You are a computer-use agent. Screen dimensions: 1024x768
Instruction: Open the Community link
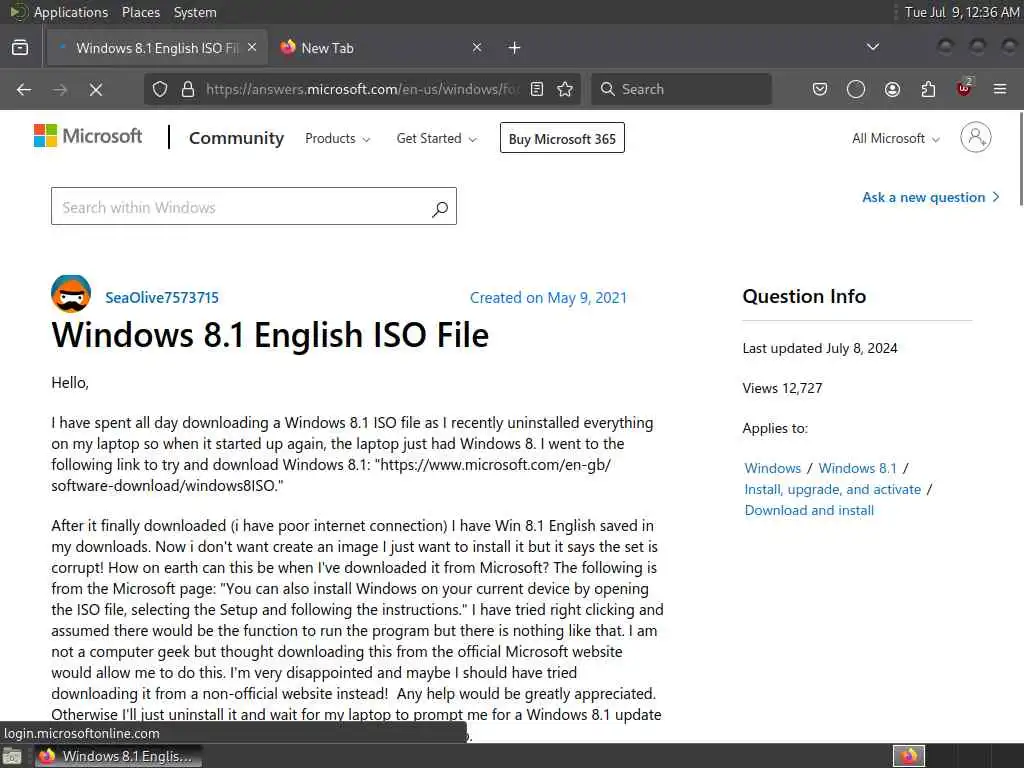click(x=236, y=138)
